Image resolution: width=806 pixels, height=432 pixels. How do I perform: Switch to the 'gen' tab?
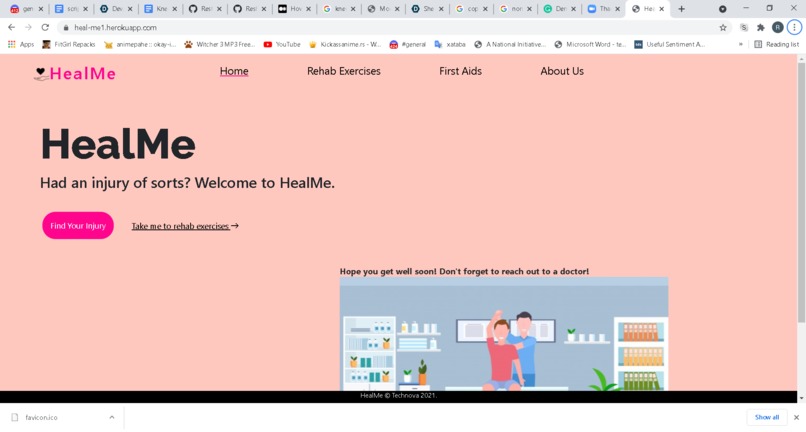(x=27, y=9)
